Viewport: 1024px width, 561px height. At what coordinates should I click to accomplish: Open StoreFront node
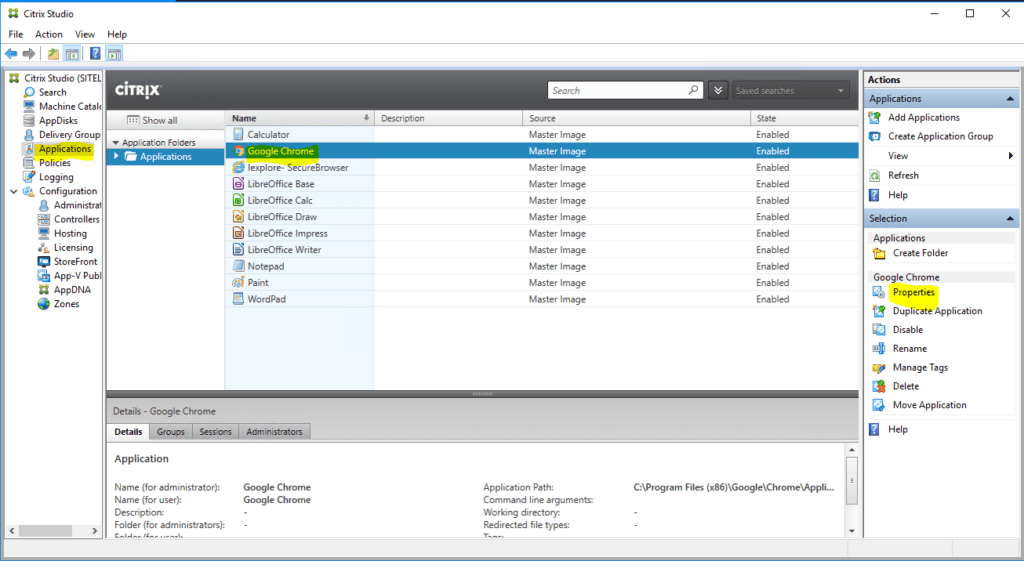[x=75, y=261]
